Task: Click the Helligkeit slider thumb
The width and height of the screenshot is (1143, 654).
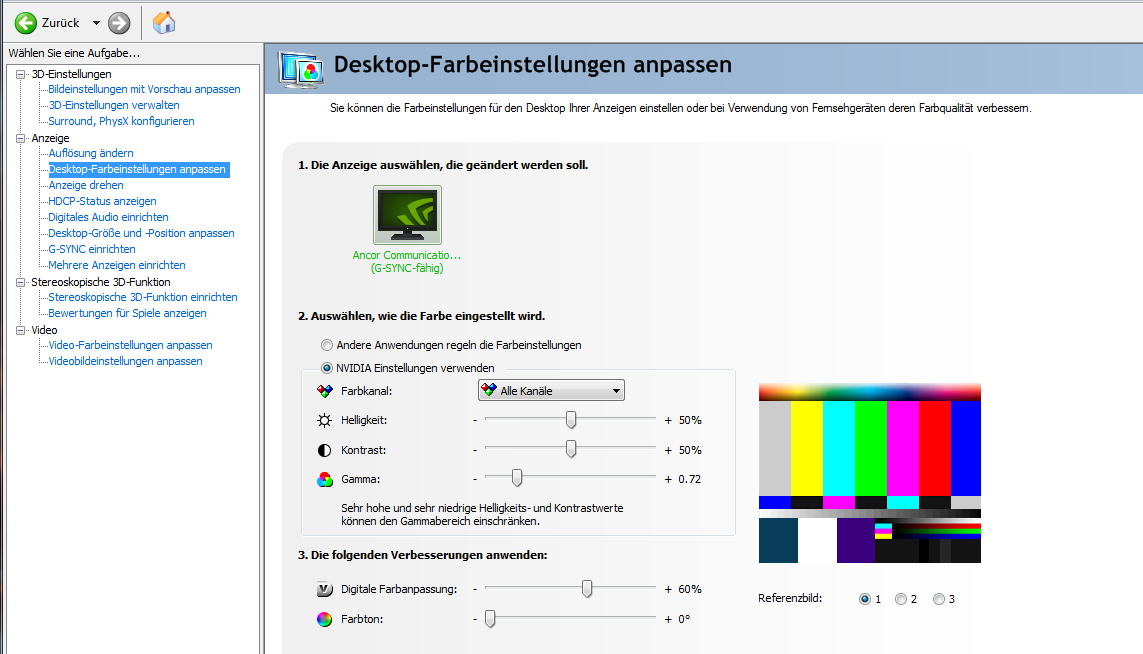Action: [x=571, y=419]
